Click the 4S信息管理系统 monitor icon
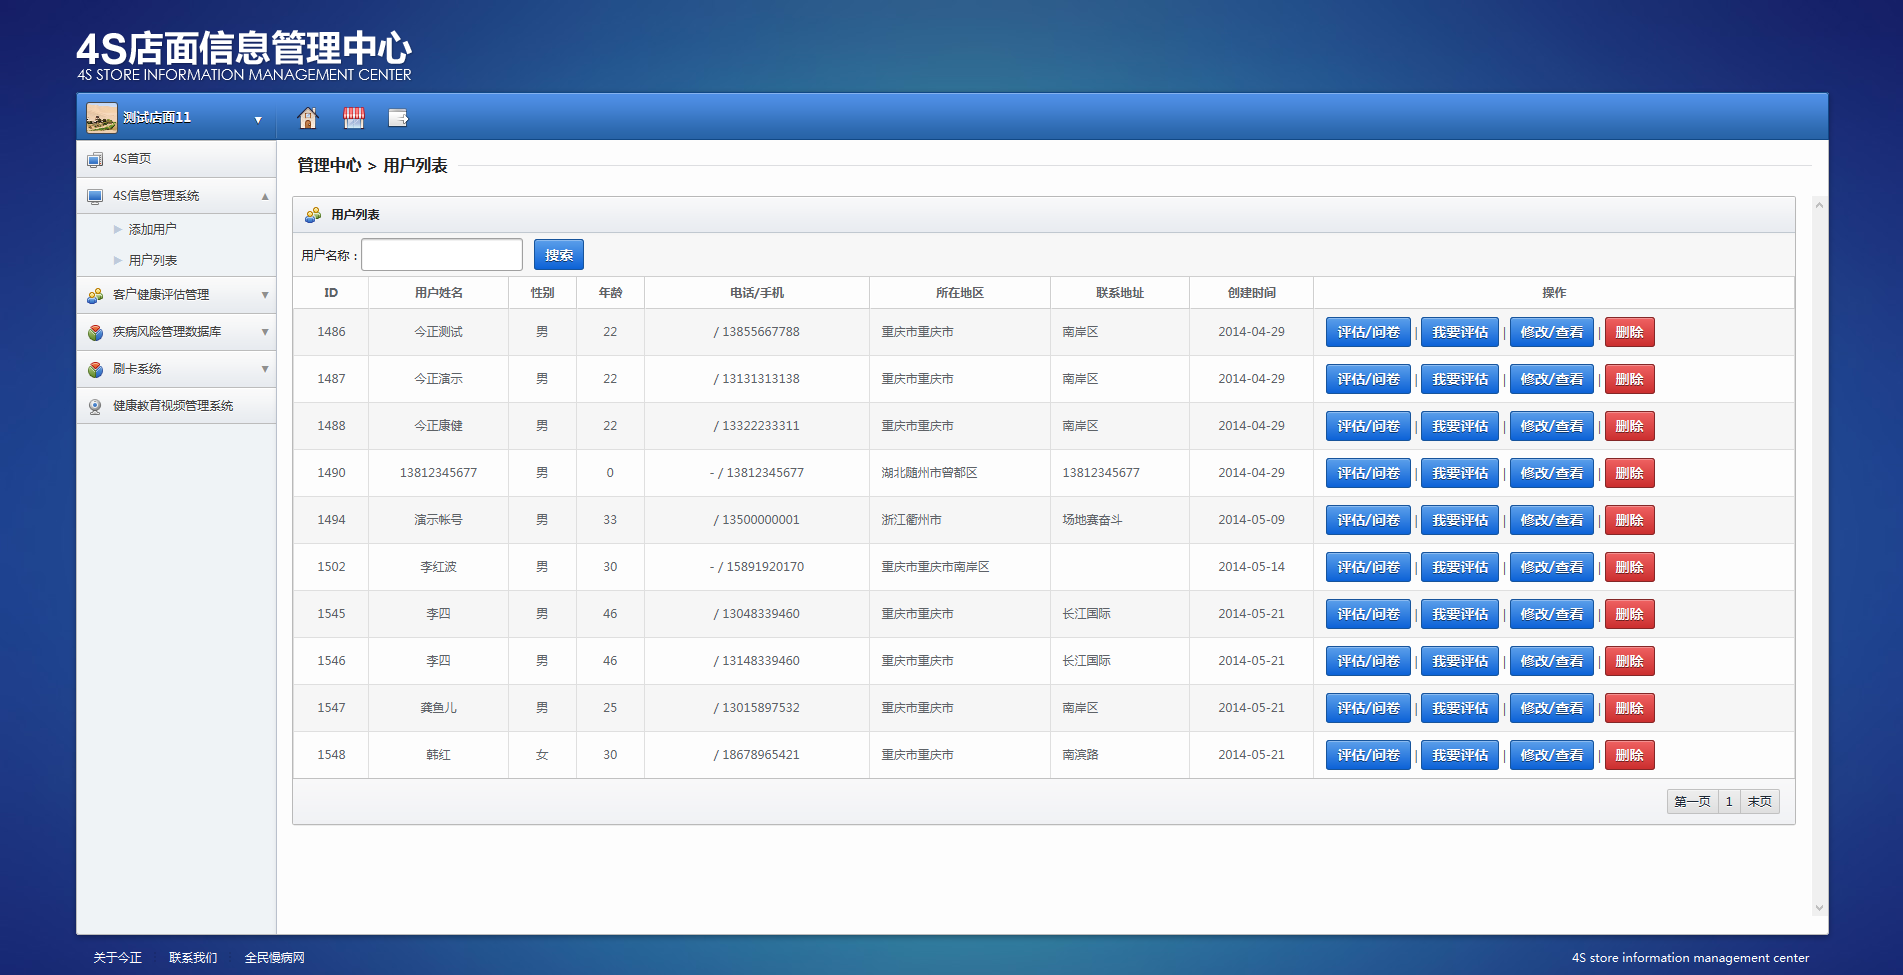Viewport: 1903px width, 975px height. tap(95, 196)
